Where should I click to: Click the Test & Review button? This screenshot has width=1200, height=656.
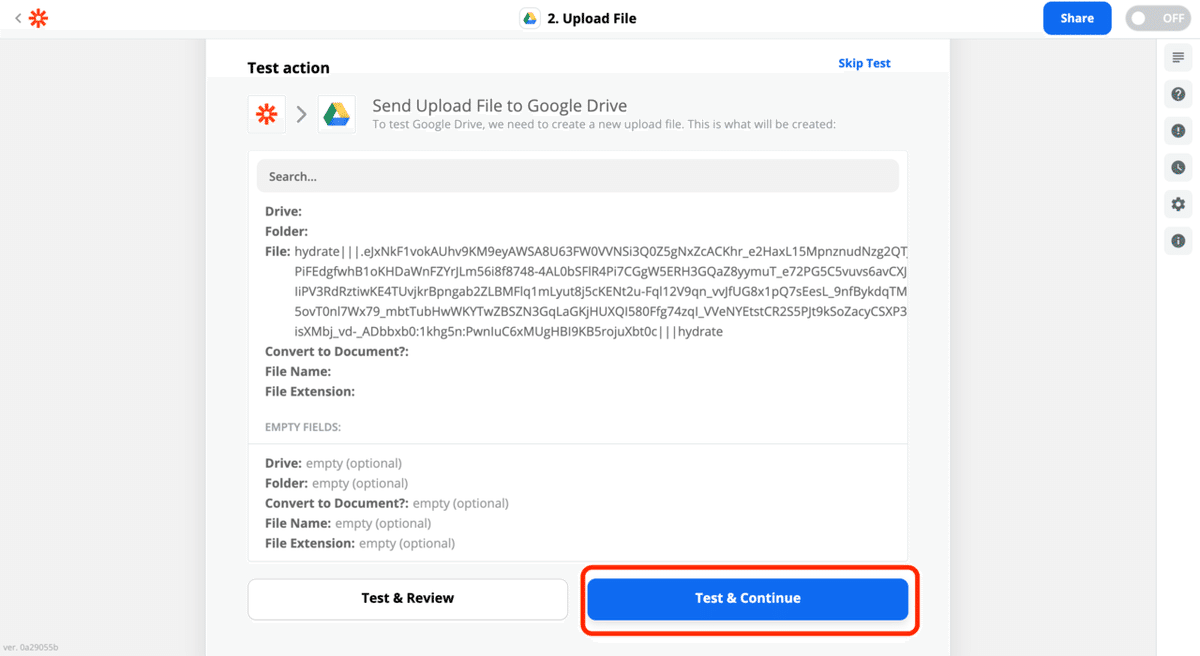pos(408,598)
